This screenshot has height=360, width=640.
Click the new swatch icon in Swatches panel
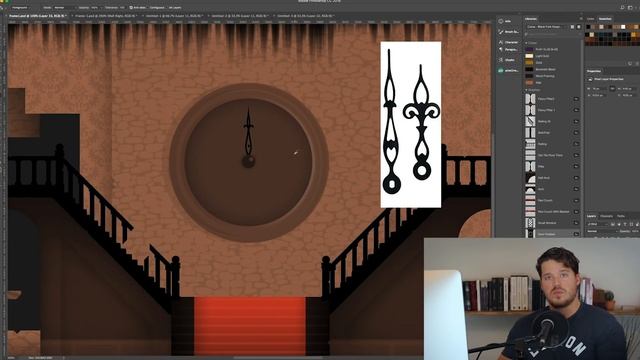pyautogui.click(x=630, y=64)
